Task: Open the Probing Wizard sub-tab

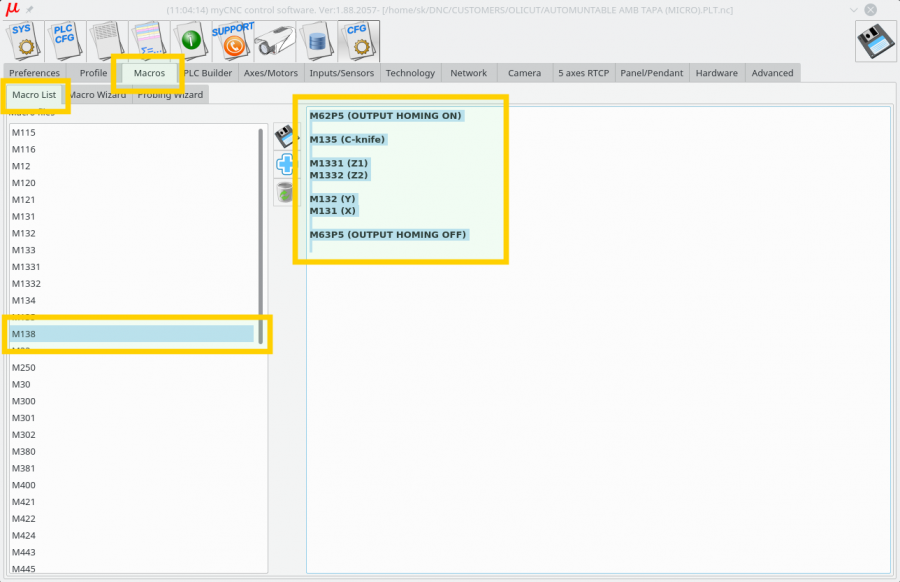Action: 170,95
